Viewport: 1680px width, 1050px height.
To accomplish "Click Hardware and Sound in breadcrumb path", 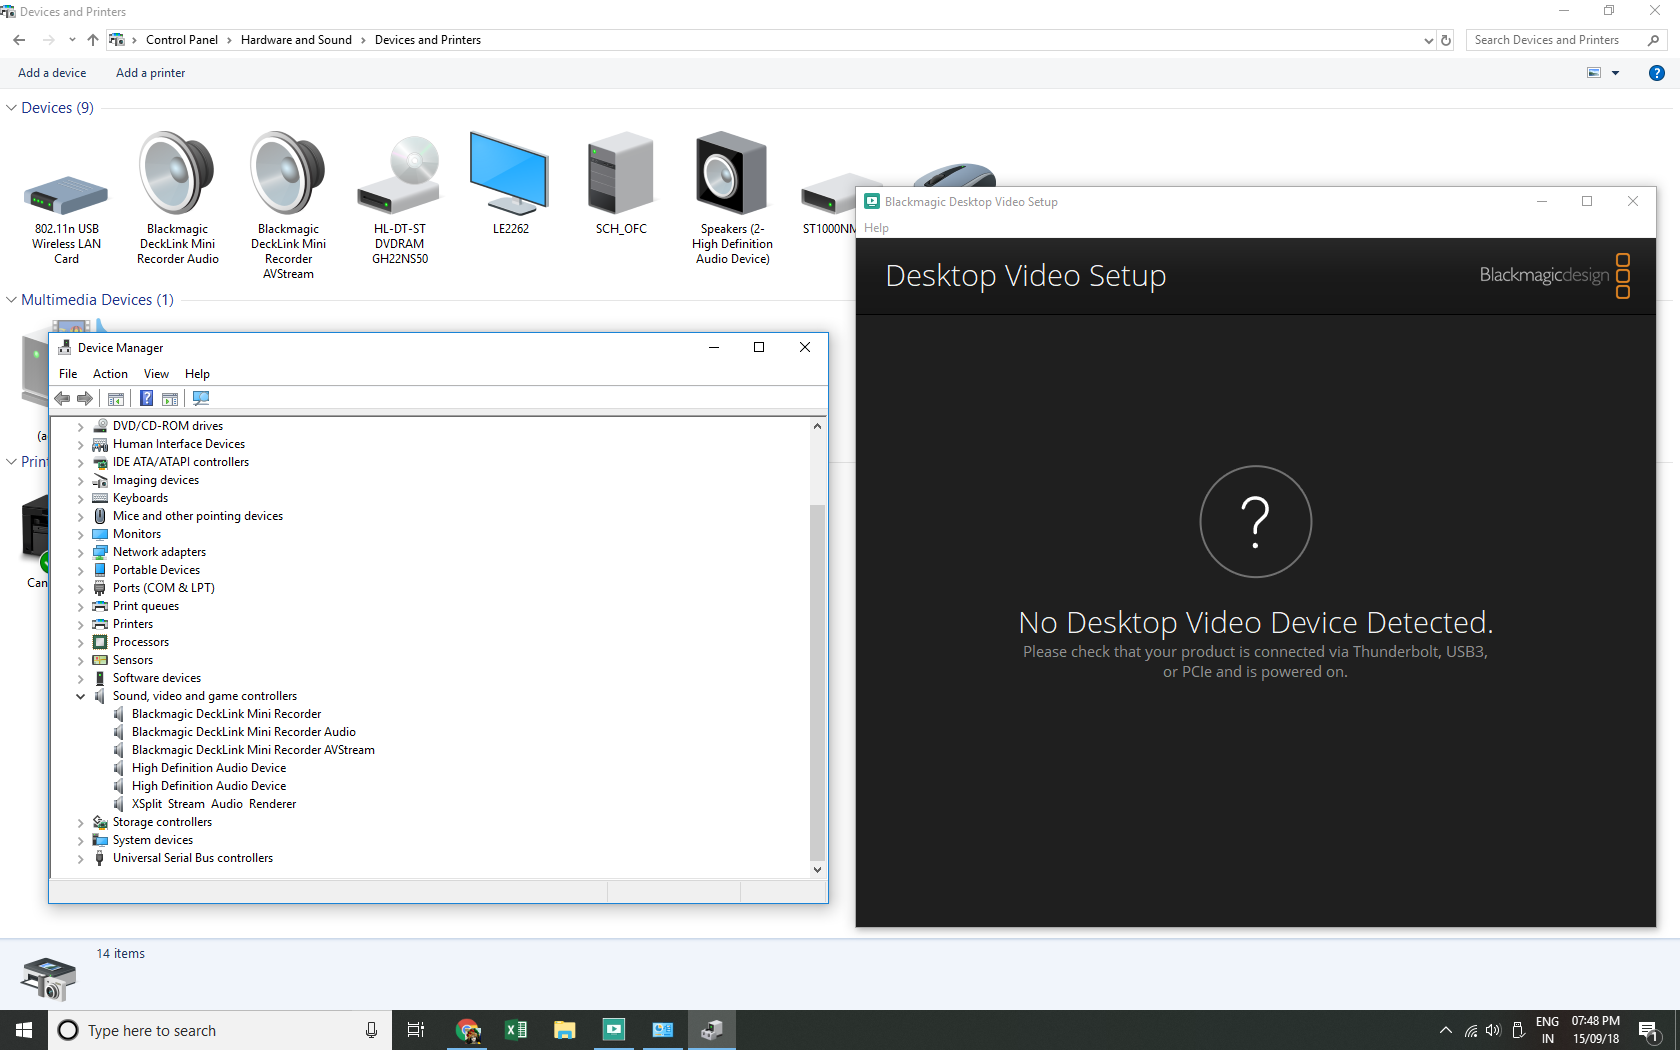I will (x=296, y=40).
